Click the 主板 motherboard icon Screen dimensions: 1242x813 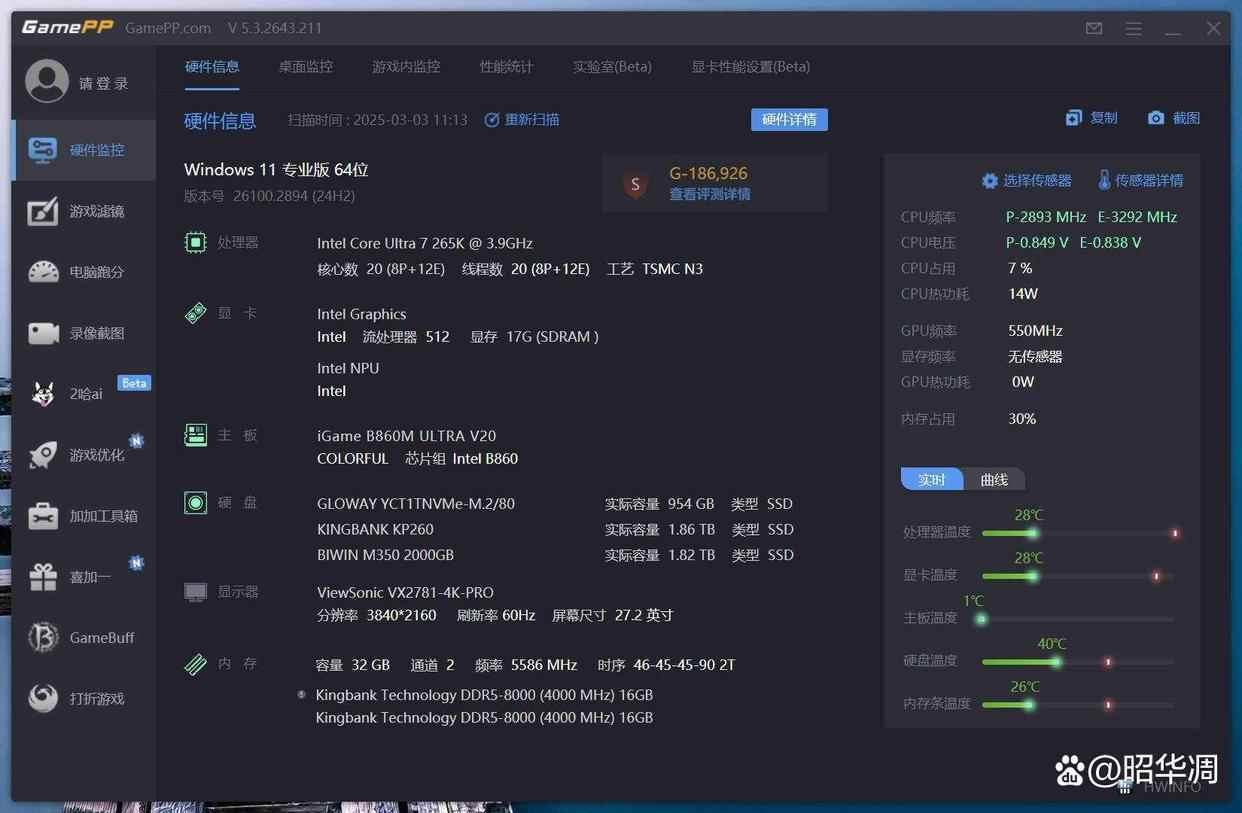click(196, 435)
